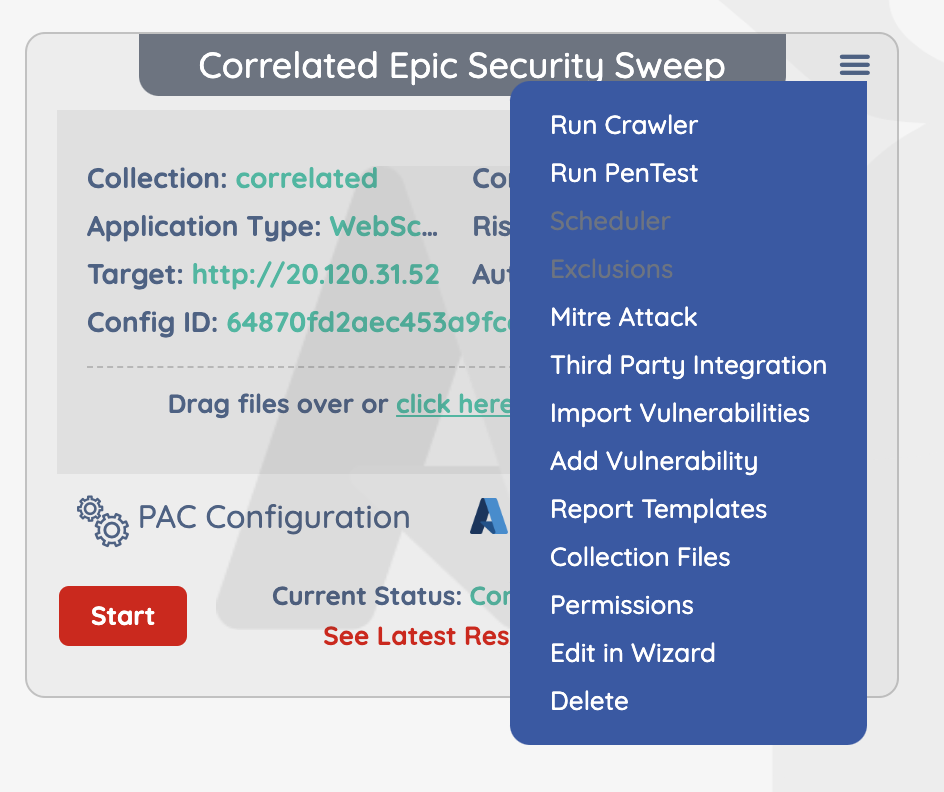Click the blue Azure 'A' logo icon
This screenshot has width=944, height=792.
[489, 516]
